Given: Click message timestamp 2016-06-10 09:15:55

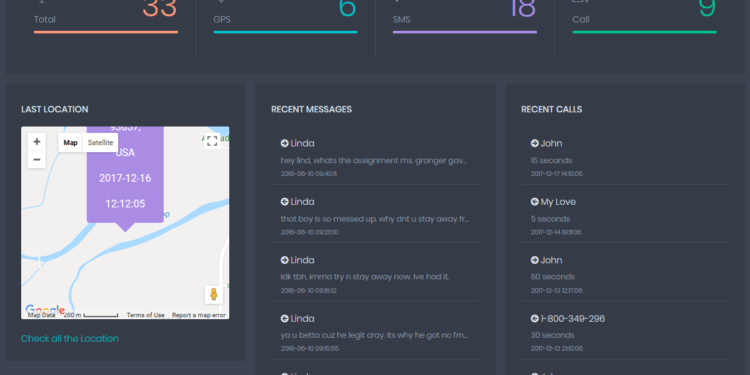Looking at the screenshot, I should (309, 349).
